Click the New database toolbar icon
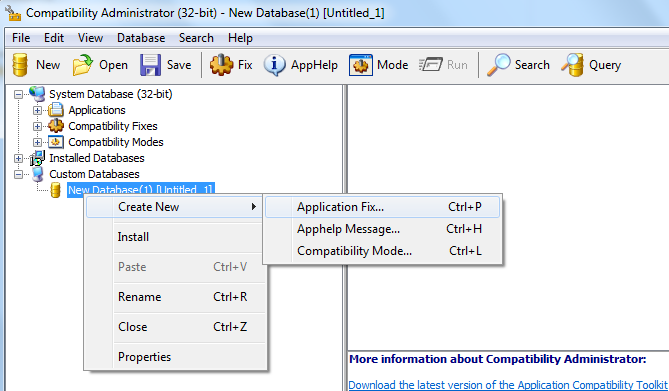The image size is (669, 391). [20, 65]
